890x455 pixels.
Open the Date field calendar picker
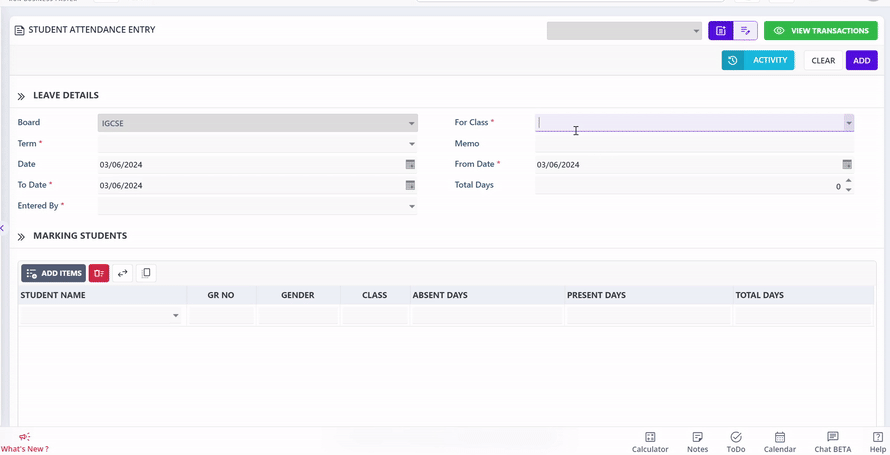[x=410, y=165]
